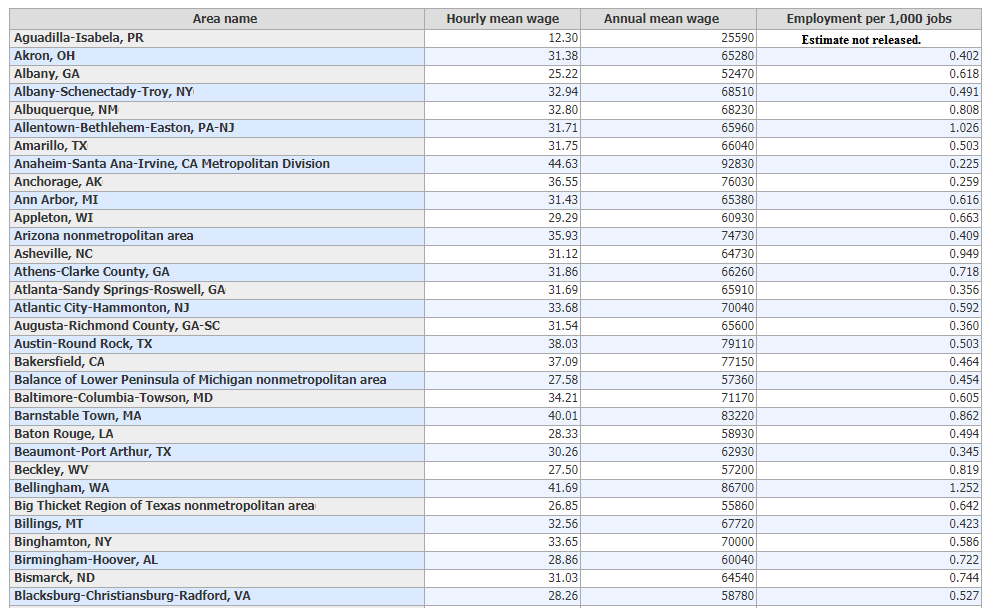The image size is (986, 608).
Task: Select the 'Aguadilla-Isabela, PR' area name
Action: (x=79, y=38)
